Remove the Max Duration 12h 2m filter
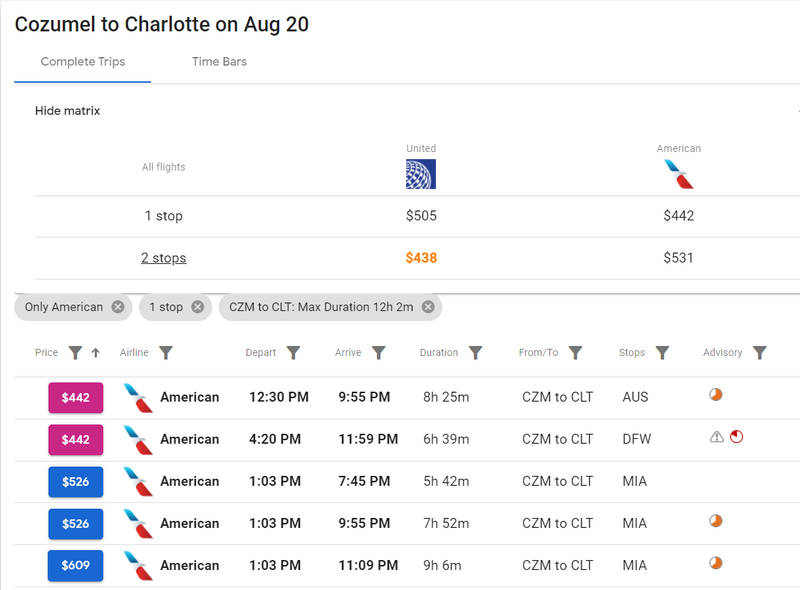 coord(428,307)
